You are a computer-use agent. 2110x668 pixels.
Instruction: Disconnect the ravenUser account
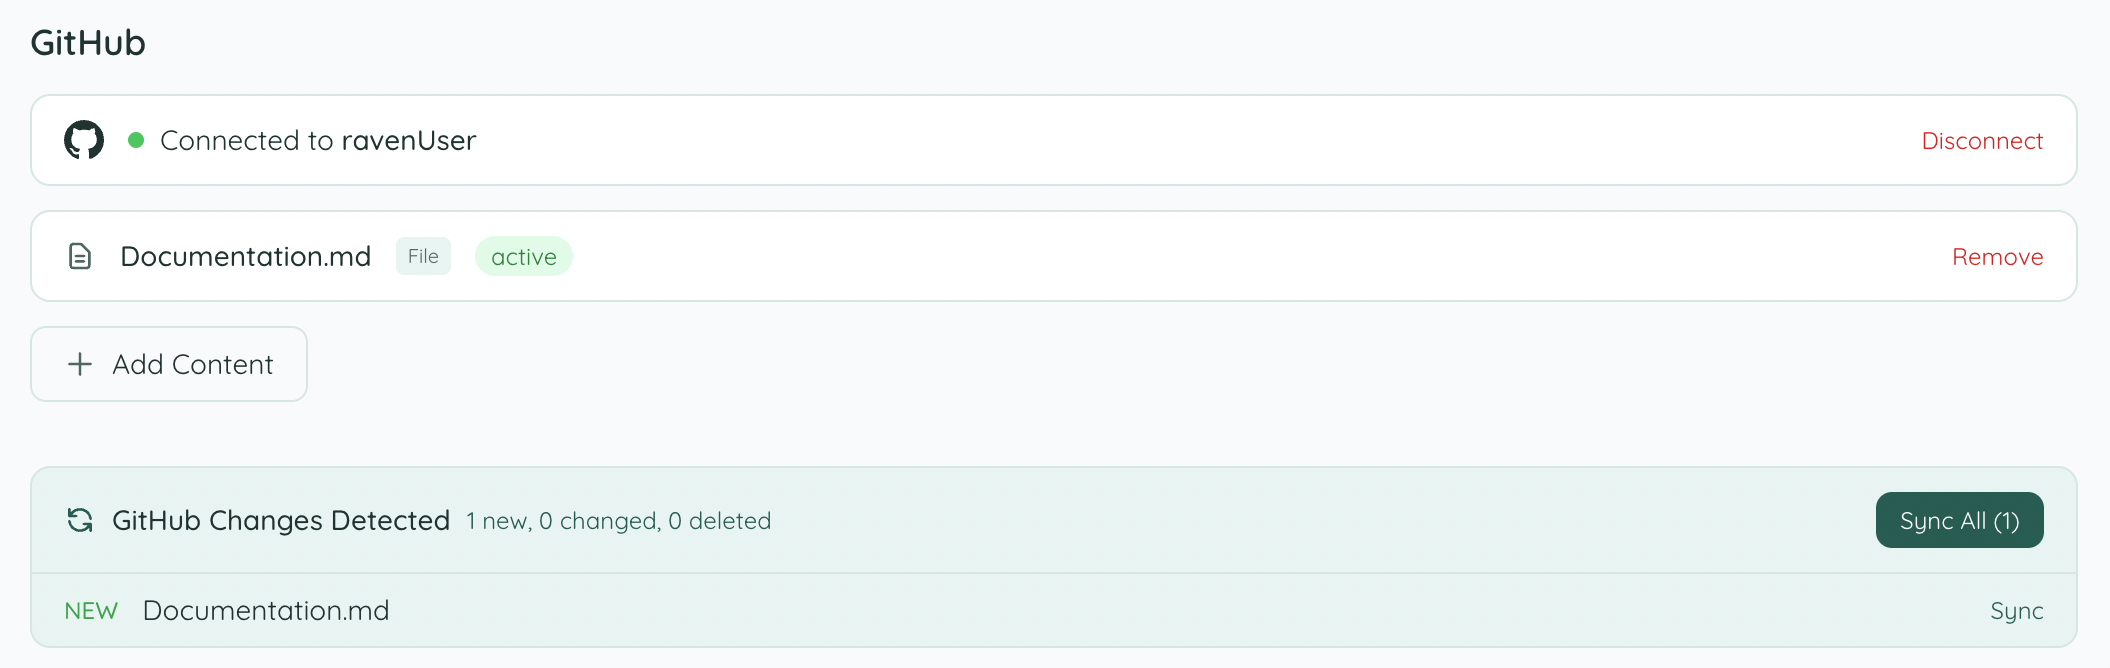click(1981, 140)
